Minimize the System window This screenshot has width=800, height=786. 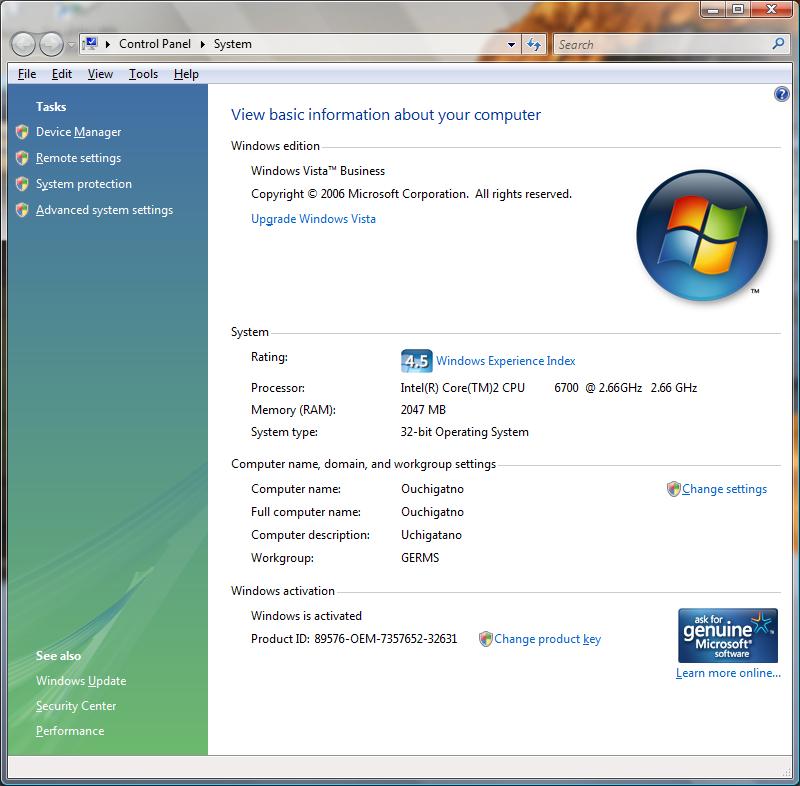(x=714, y=9)
